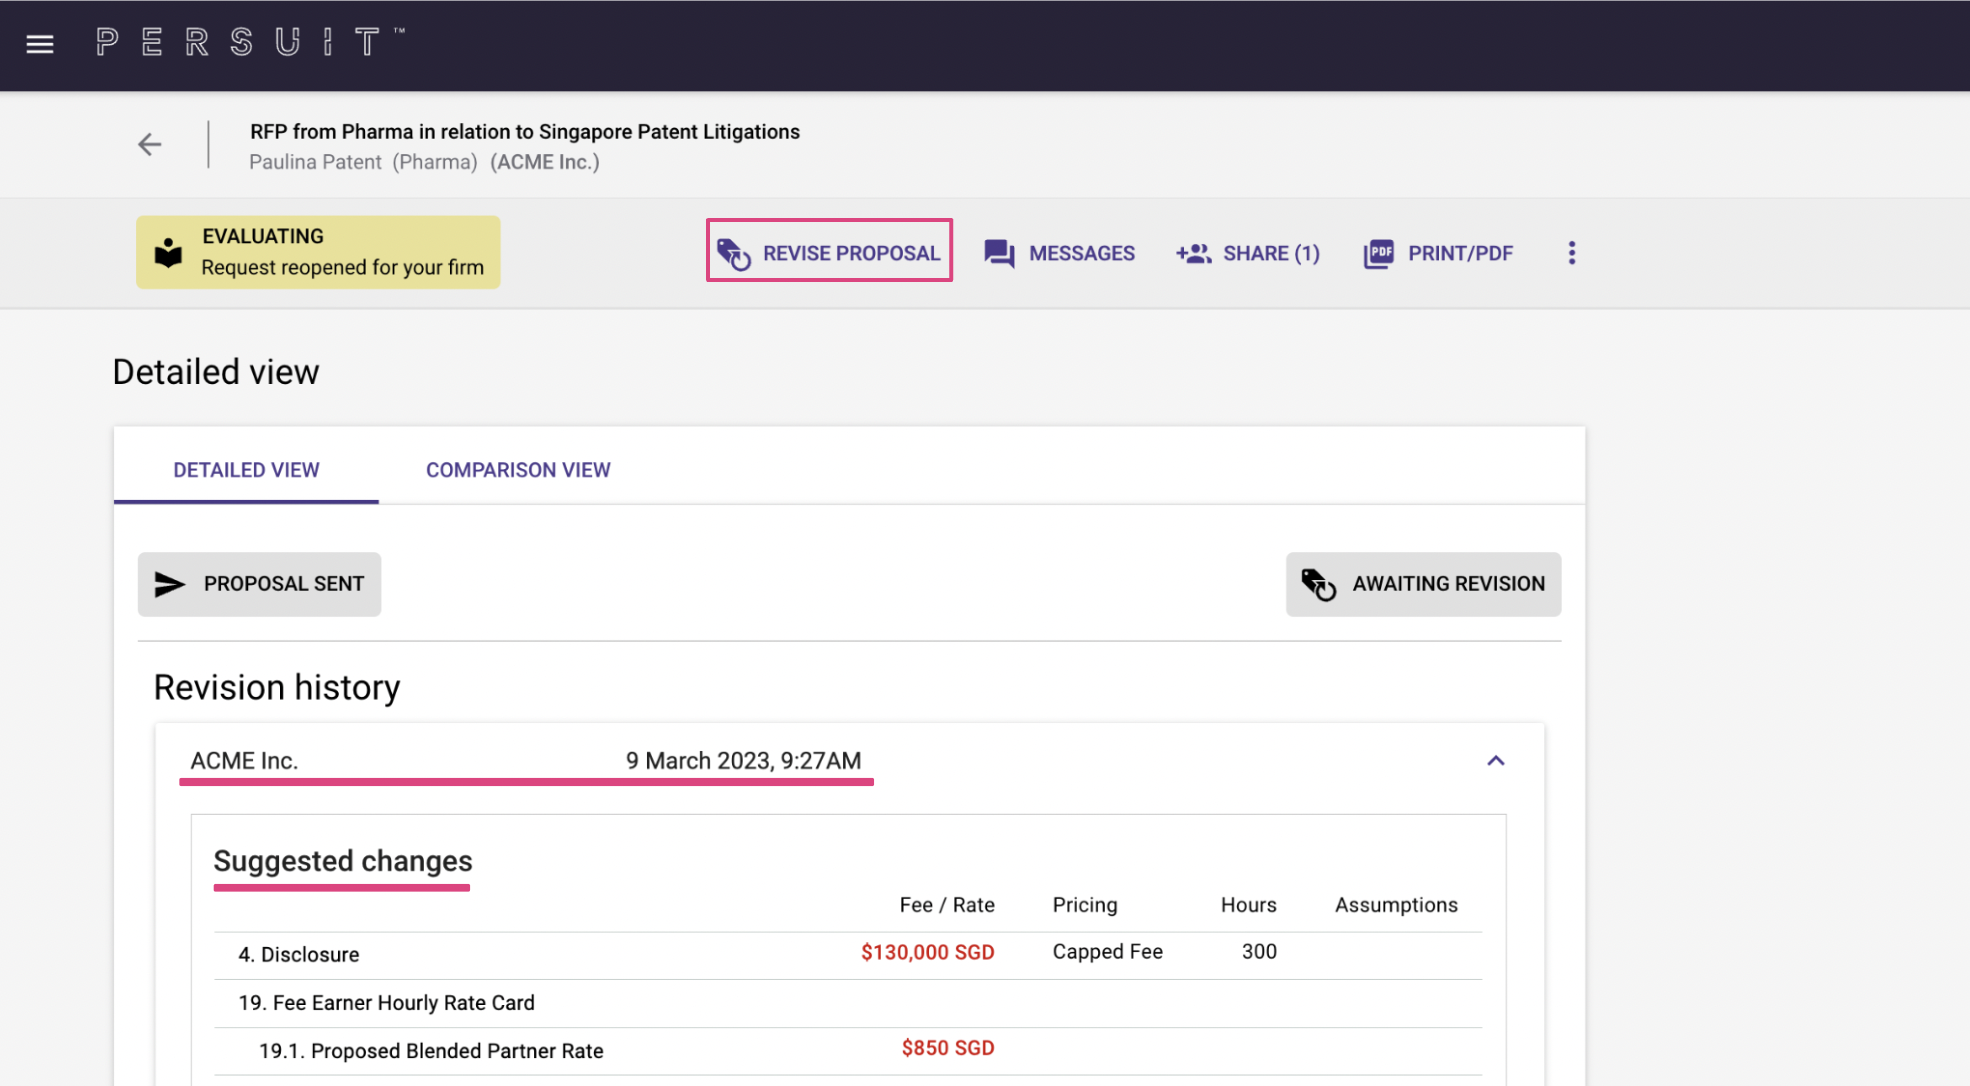Open Print/PDF option
The width and height of the screenshot is (1970, 1086).
coord(1438,253)
